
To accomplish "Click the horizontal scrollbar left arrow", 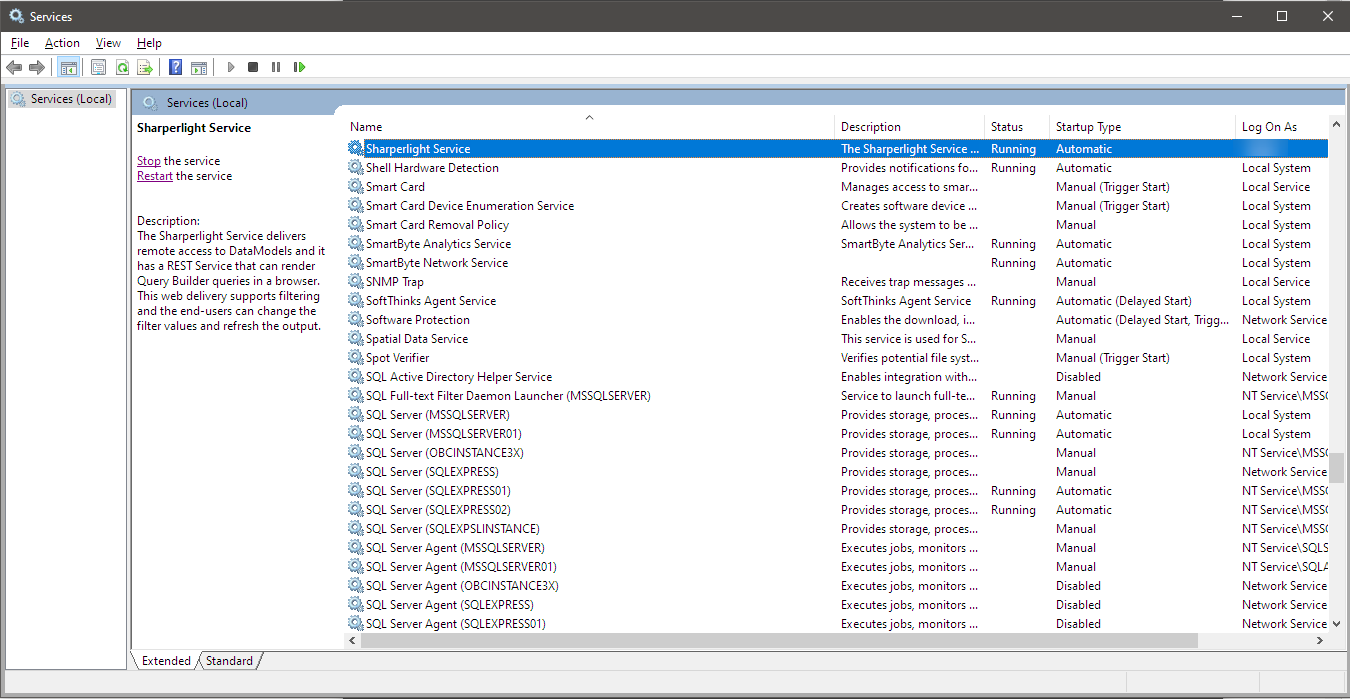I will pyautogui.click(x=353, y=640).
